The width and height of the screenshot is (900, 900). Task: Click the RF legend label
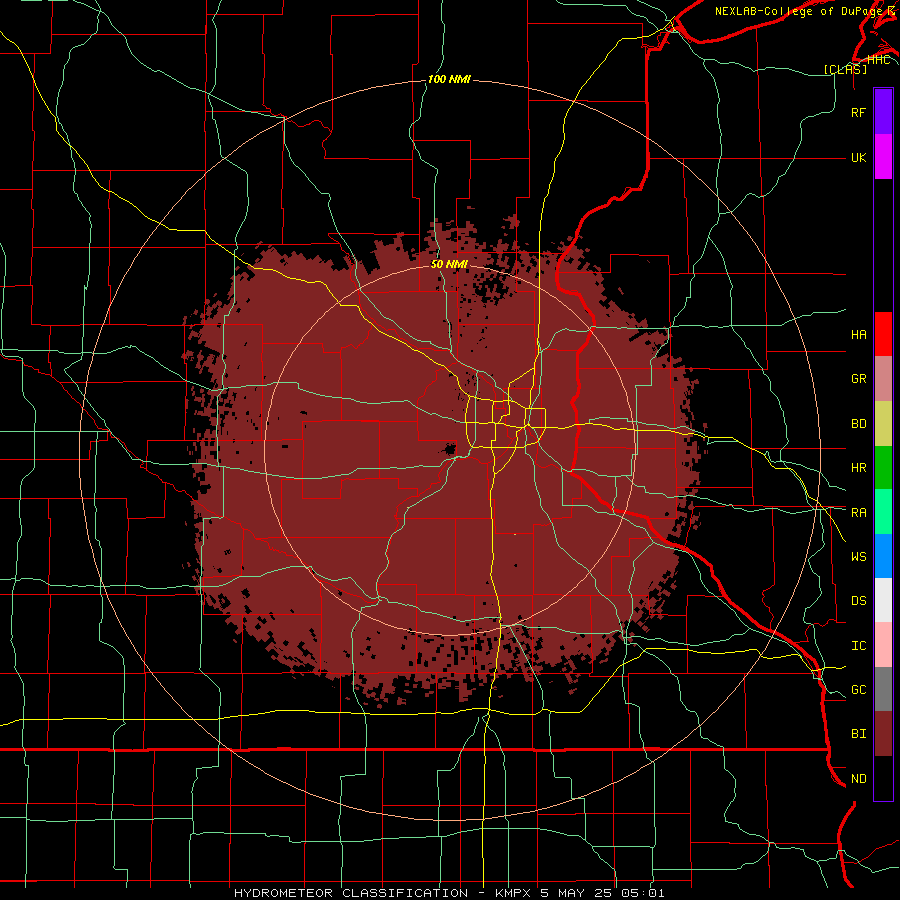pyautogui.click(x=859, y=112)
